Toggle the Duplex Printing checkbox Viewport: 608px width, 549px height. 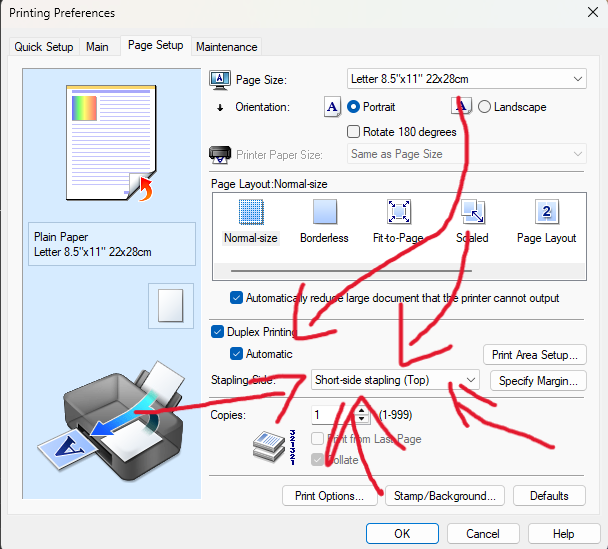point(218,332)
